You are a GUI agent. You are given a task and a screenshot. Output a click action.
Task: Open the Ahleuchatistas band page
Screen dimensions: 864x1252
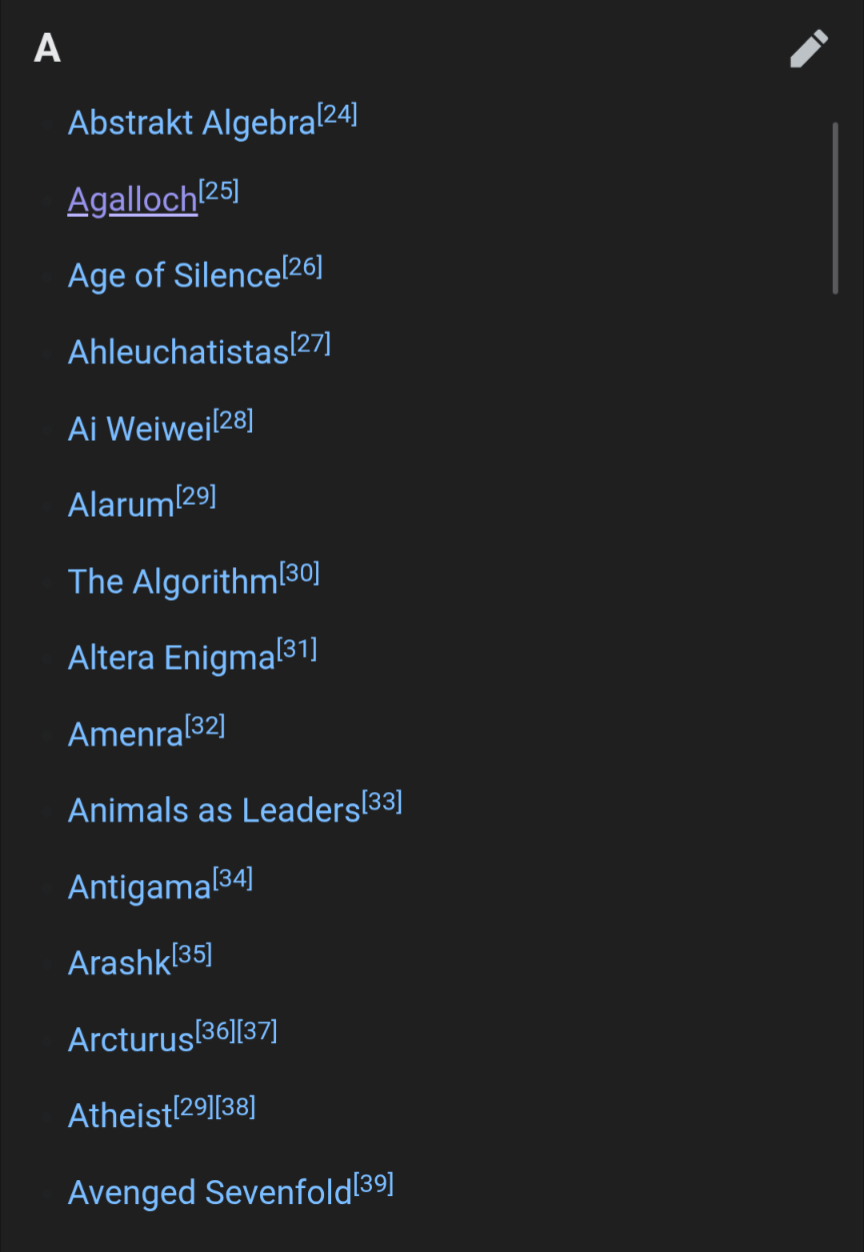pyautogui.click(x=178, y=352)
